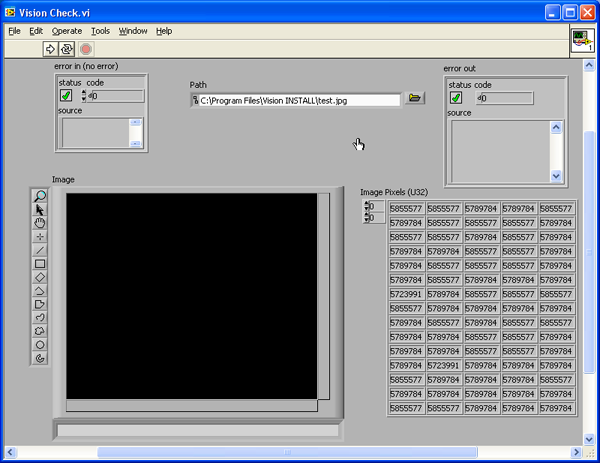
Task: Click the black Image display area
Action: [192, 296]
